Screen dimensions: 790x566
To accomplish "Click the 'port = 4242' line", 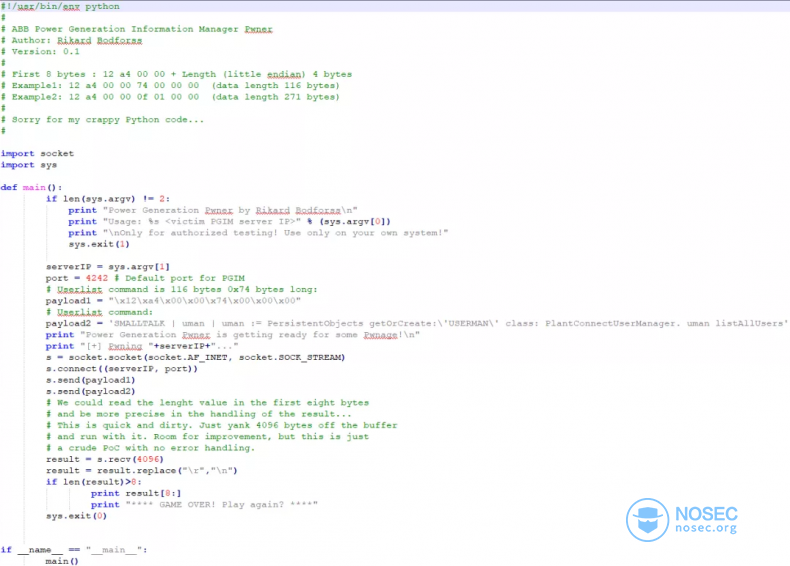I will pos(145,278).
